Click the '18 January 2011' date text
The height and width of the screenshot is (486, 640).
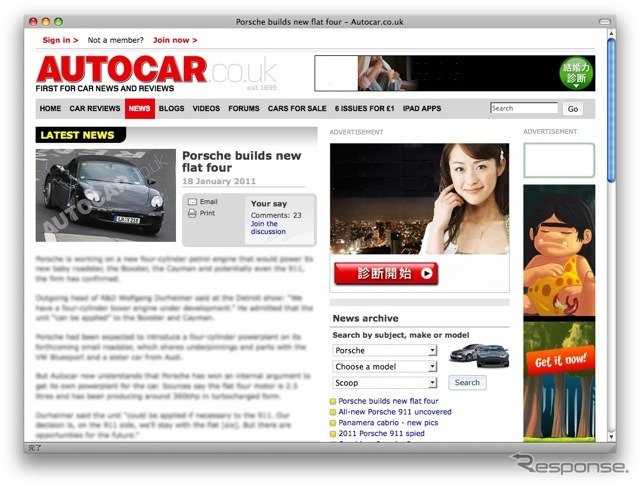(x=219, y=181)
